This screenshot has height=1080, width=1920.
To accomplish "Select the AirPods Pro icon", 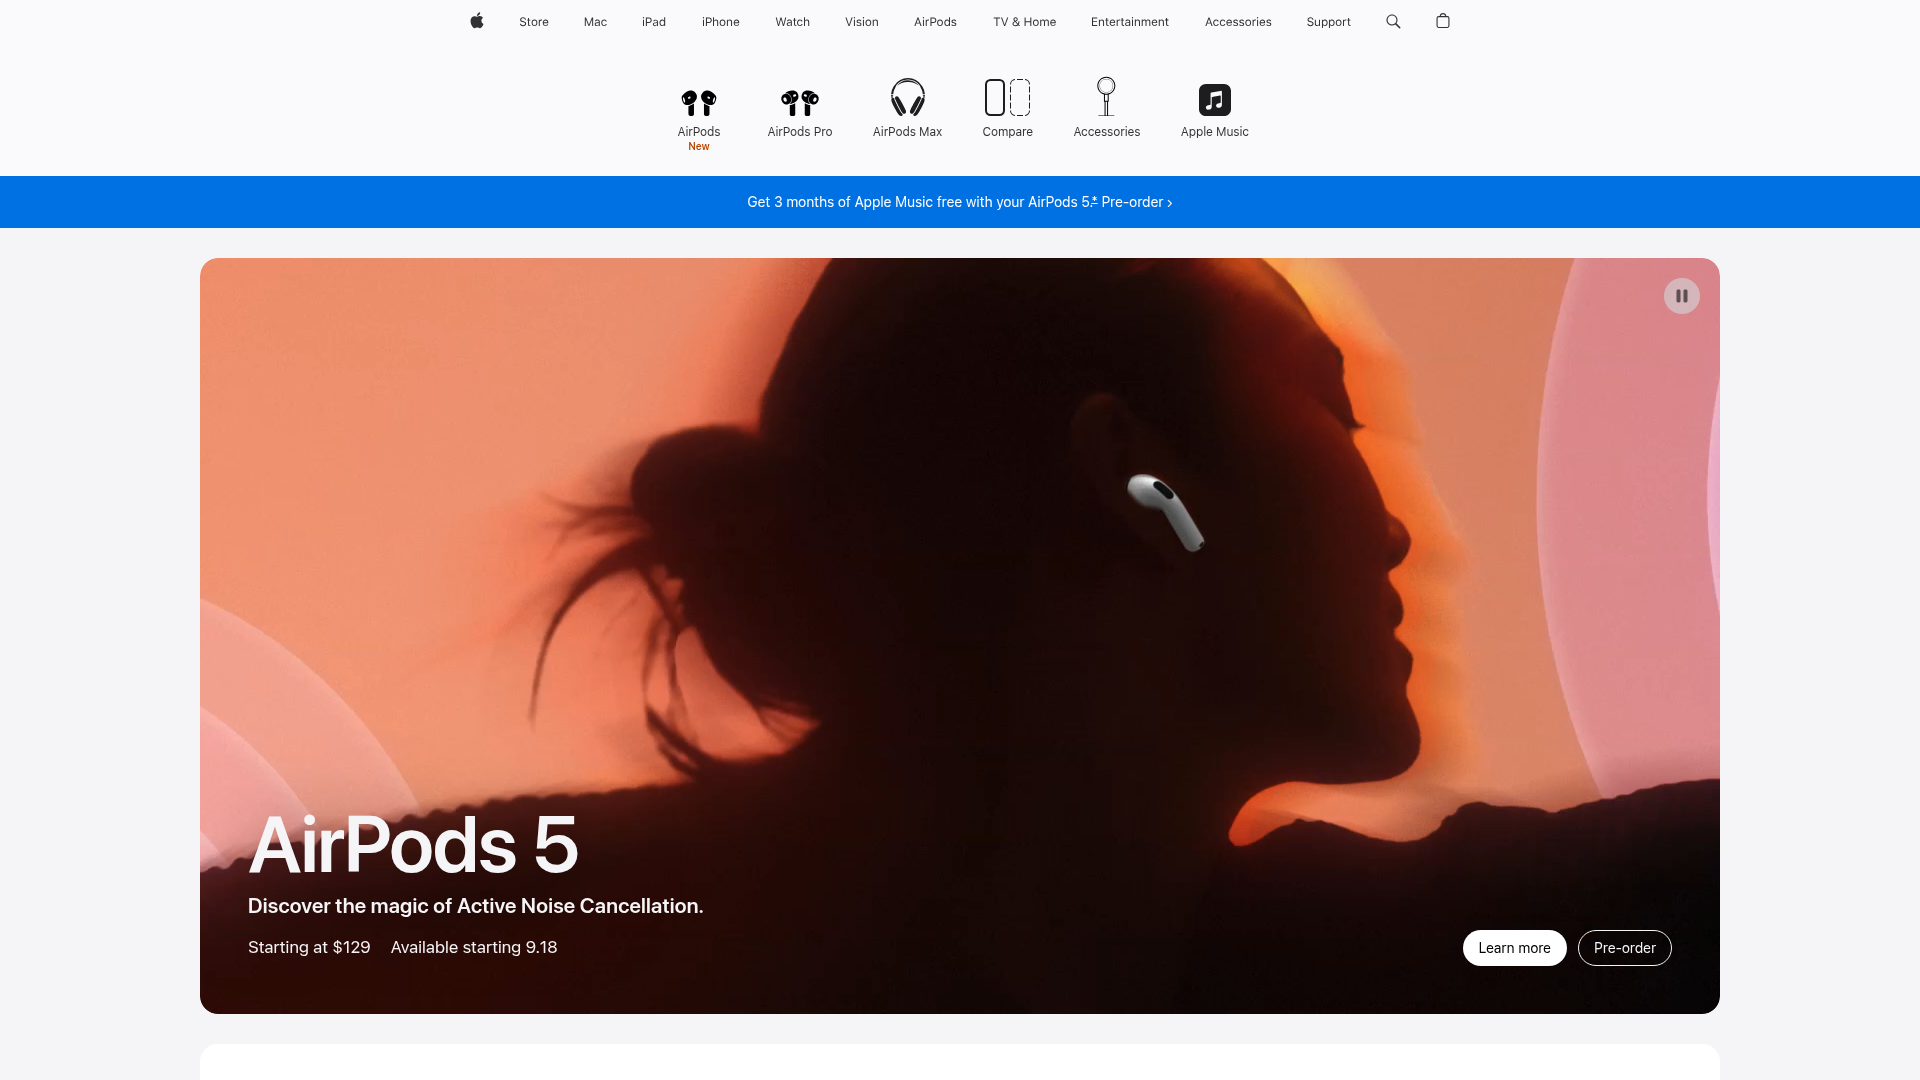I will click(x=800, y=102).
